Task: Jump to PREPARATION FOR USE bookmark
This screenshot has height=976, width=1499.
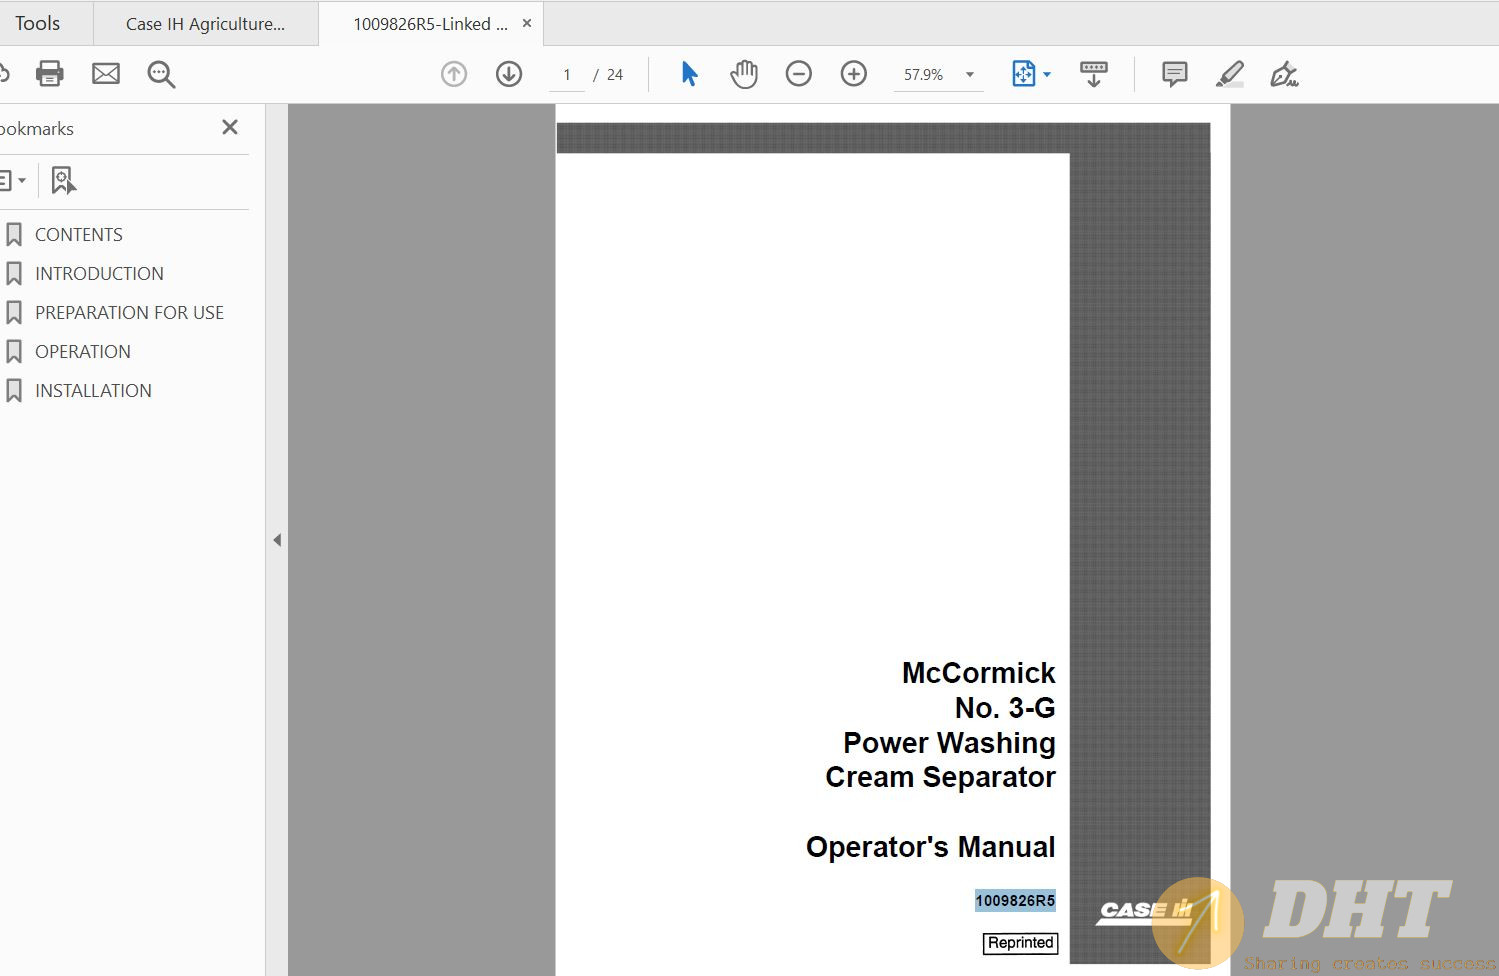Action: point(129,313)
